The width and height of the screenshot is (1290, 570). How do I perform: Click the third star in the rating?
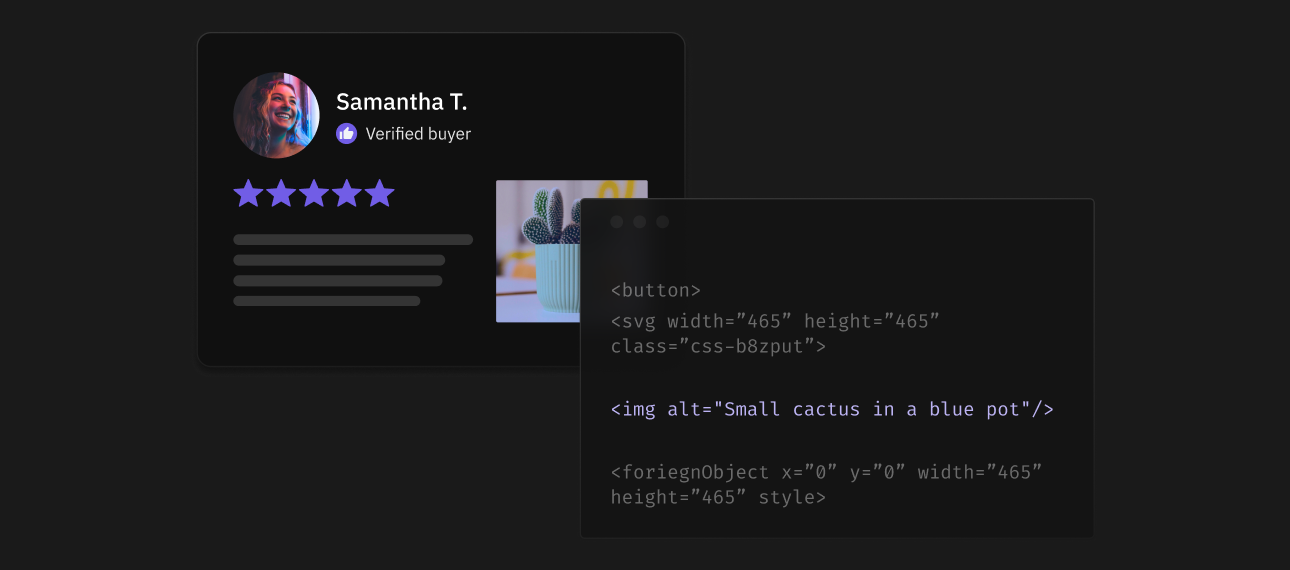(314, 193)
